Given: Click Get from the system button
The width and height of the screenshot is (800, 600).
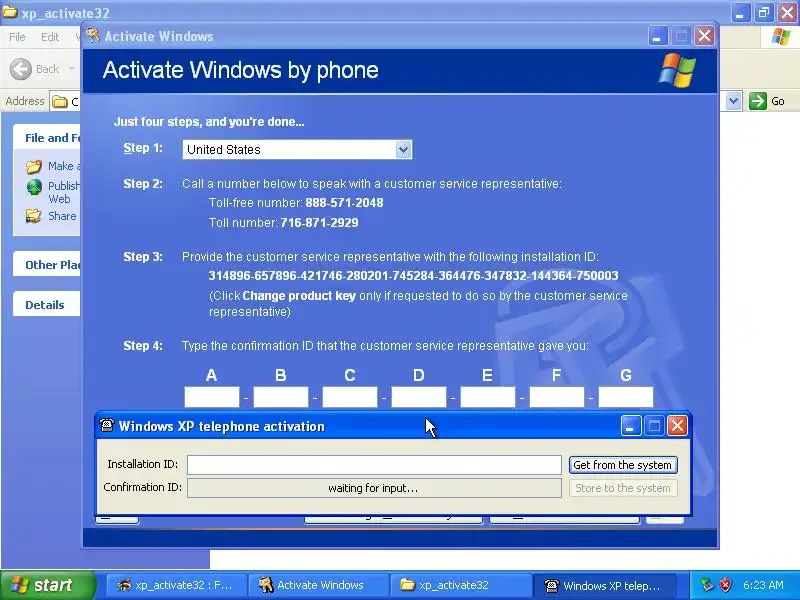Looking at the screenshot, I should [623, 465].
